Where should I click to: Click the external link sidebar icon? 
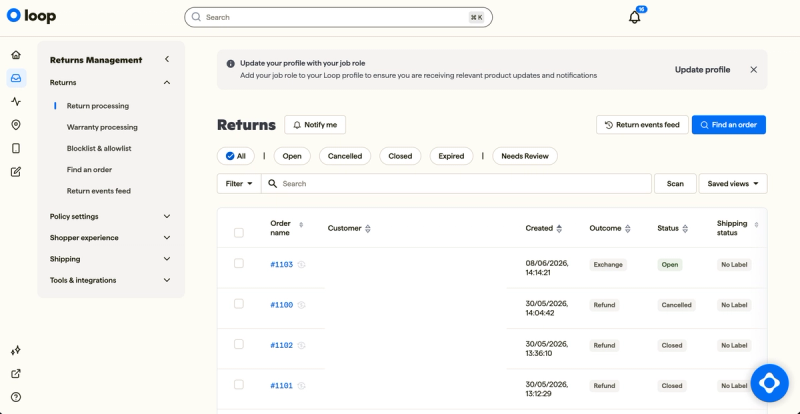click(16, 374)
